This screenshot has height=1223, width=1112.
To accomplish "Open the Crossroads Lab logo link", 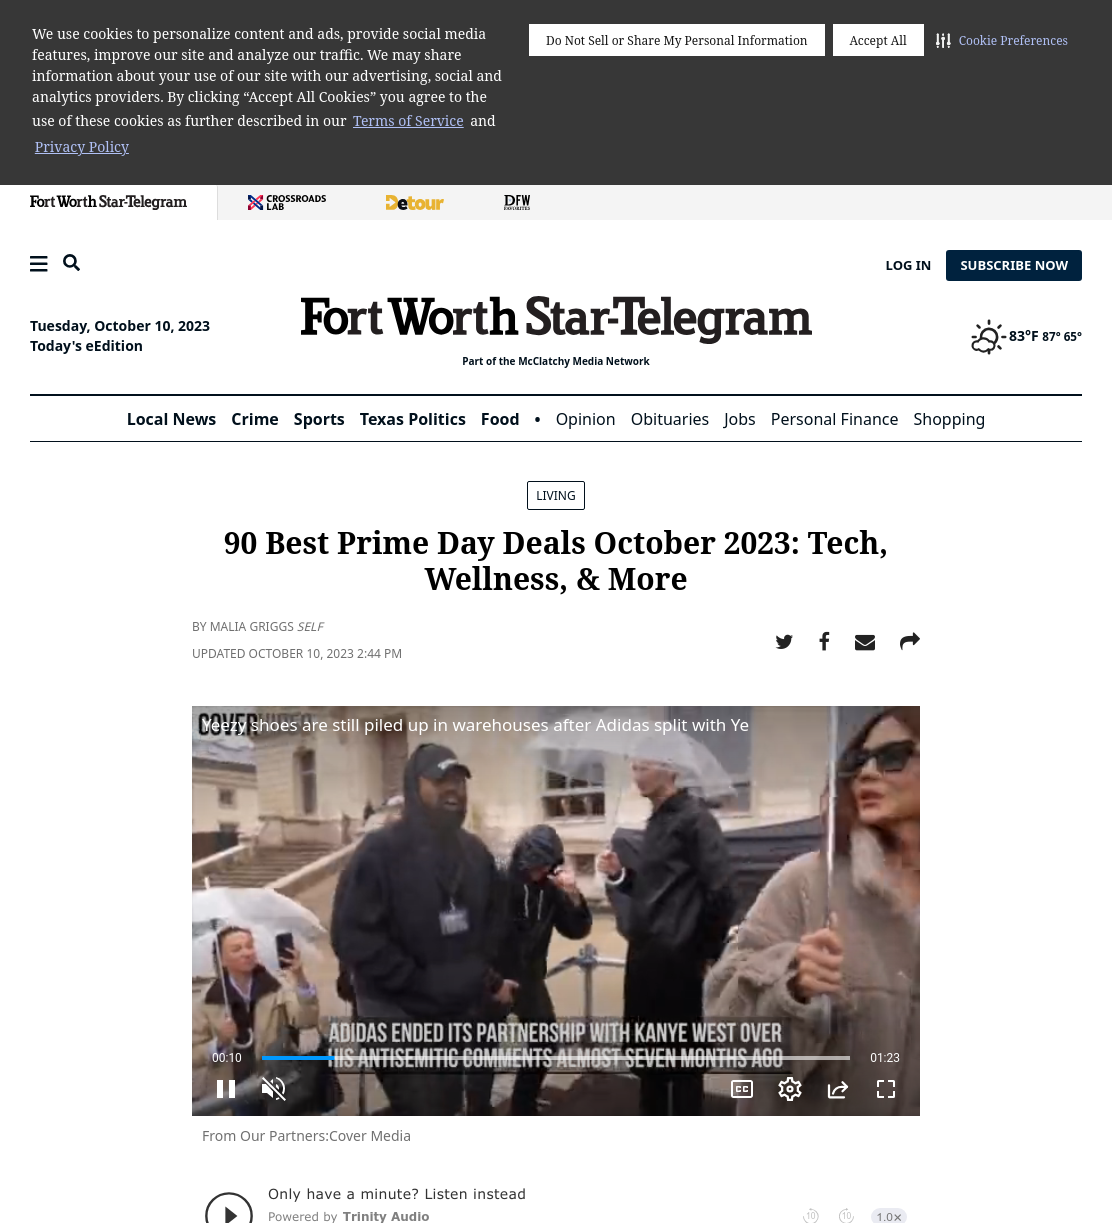I will tap(287, 202).
